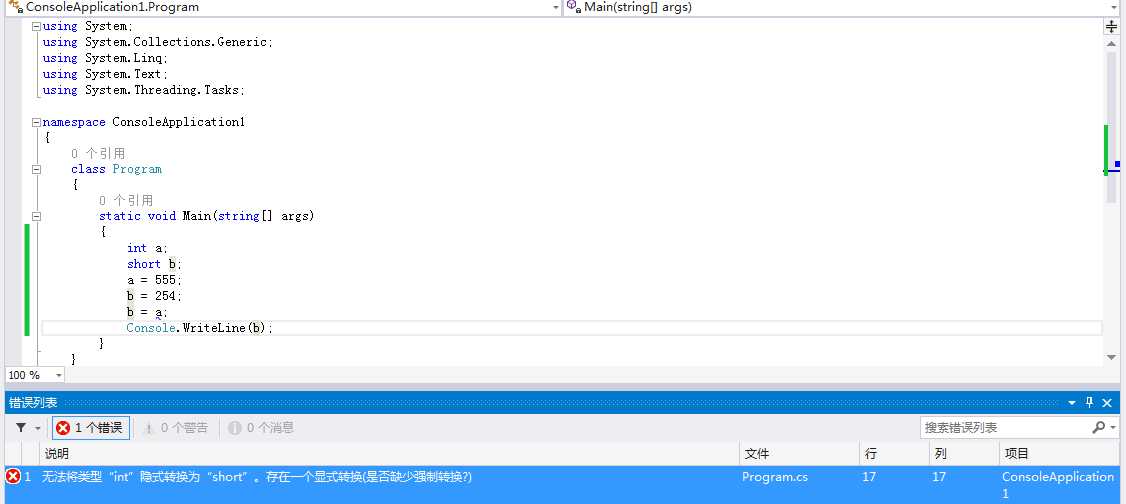Click the code line 'int a;'

click(x=146, y=248)
